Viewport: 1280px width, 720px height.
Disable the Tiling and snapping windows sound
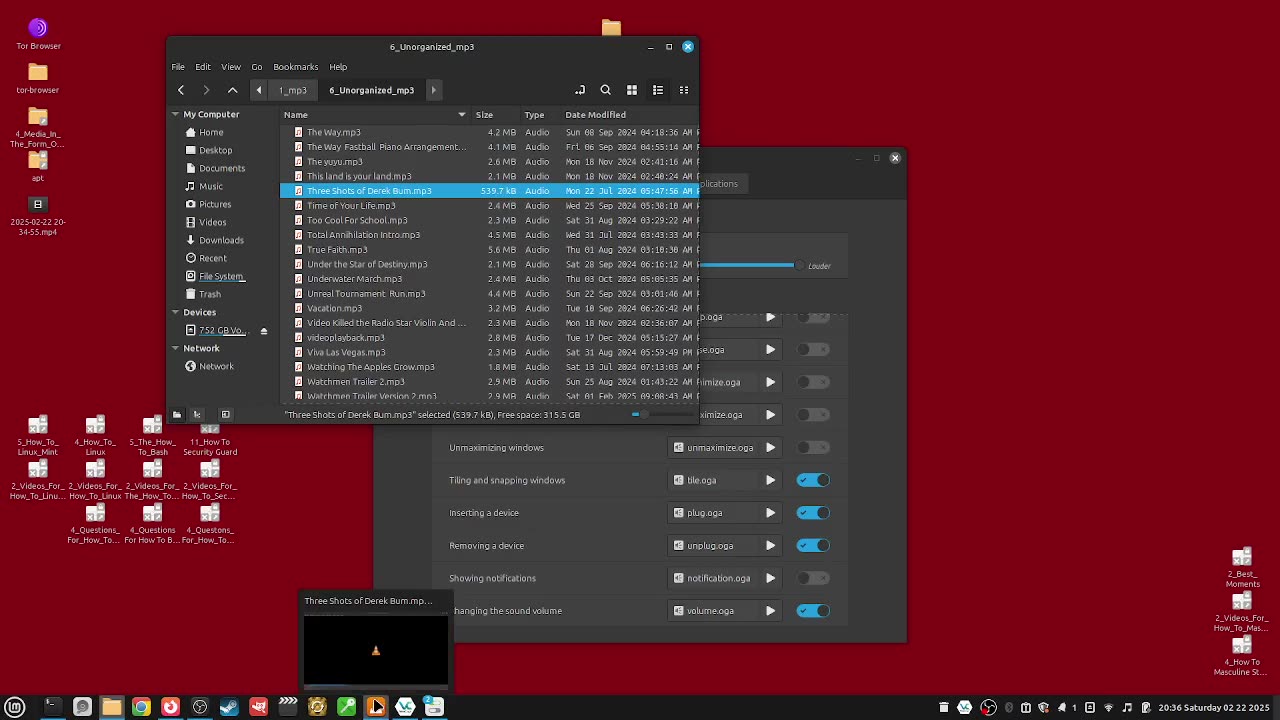pos(813,480)
